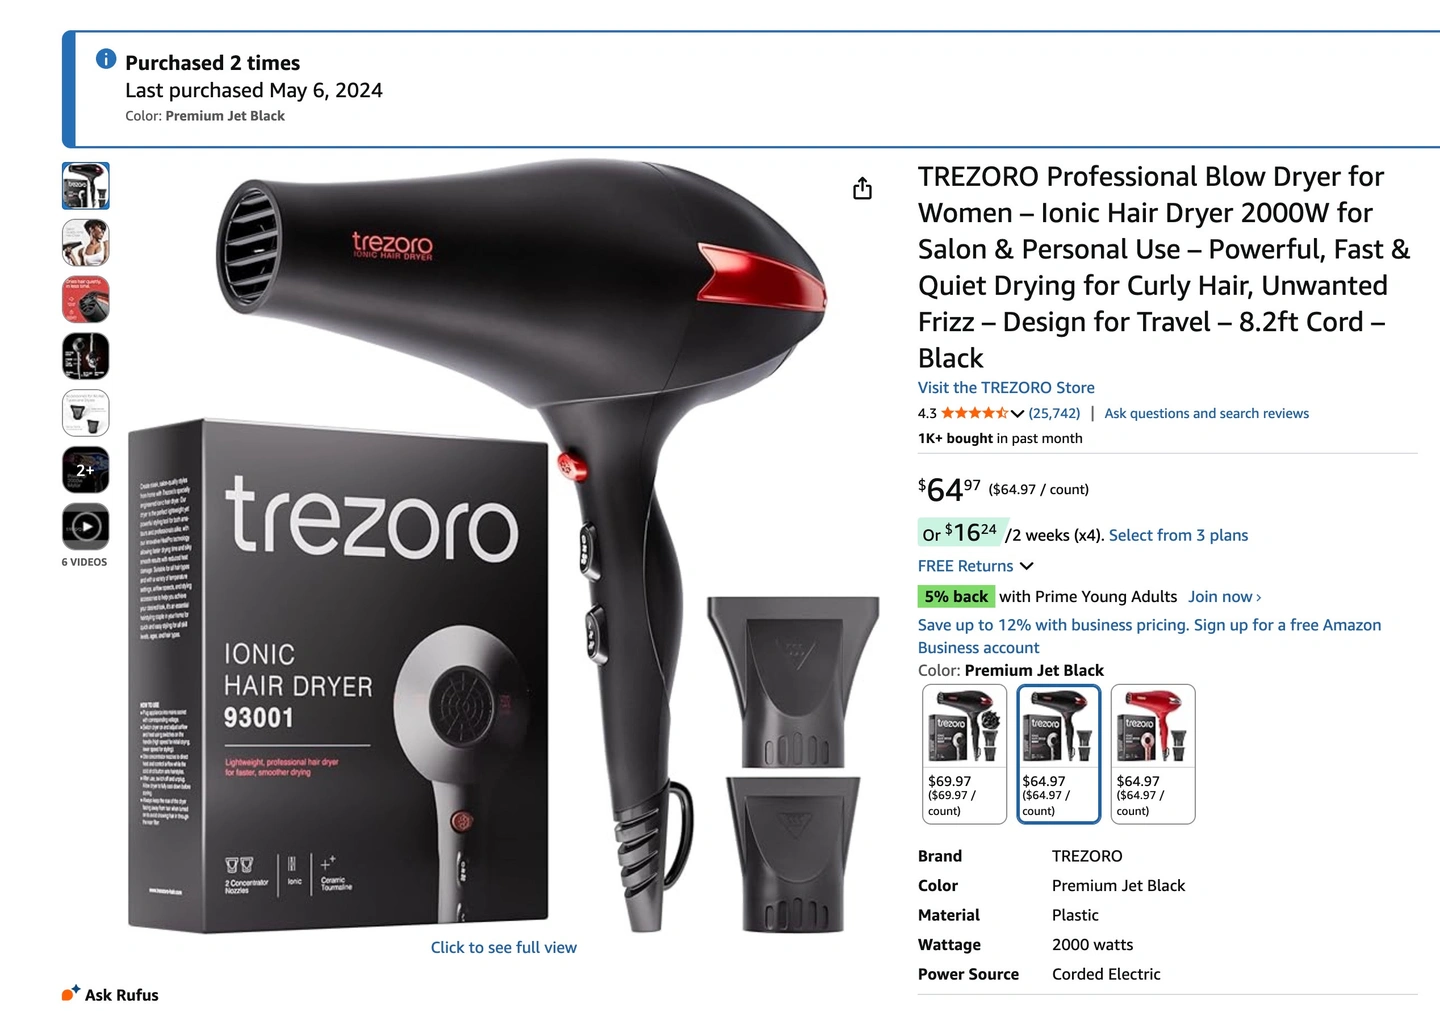Viewport: 1440px width, 1011px height.
Task: Select the first hair dryer thumbnail
Action: [86, 185]
